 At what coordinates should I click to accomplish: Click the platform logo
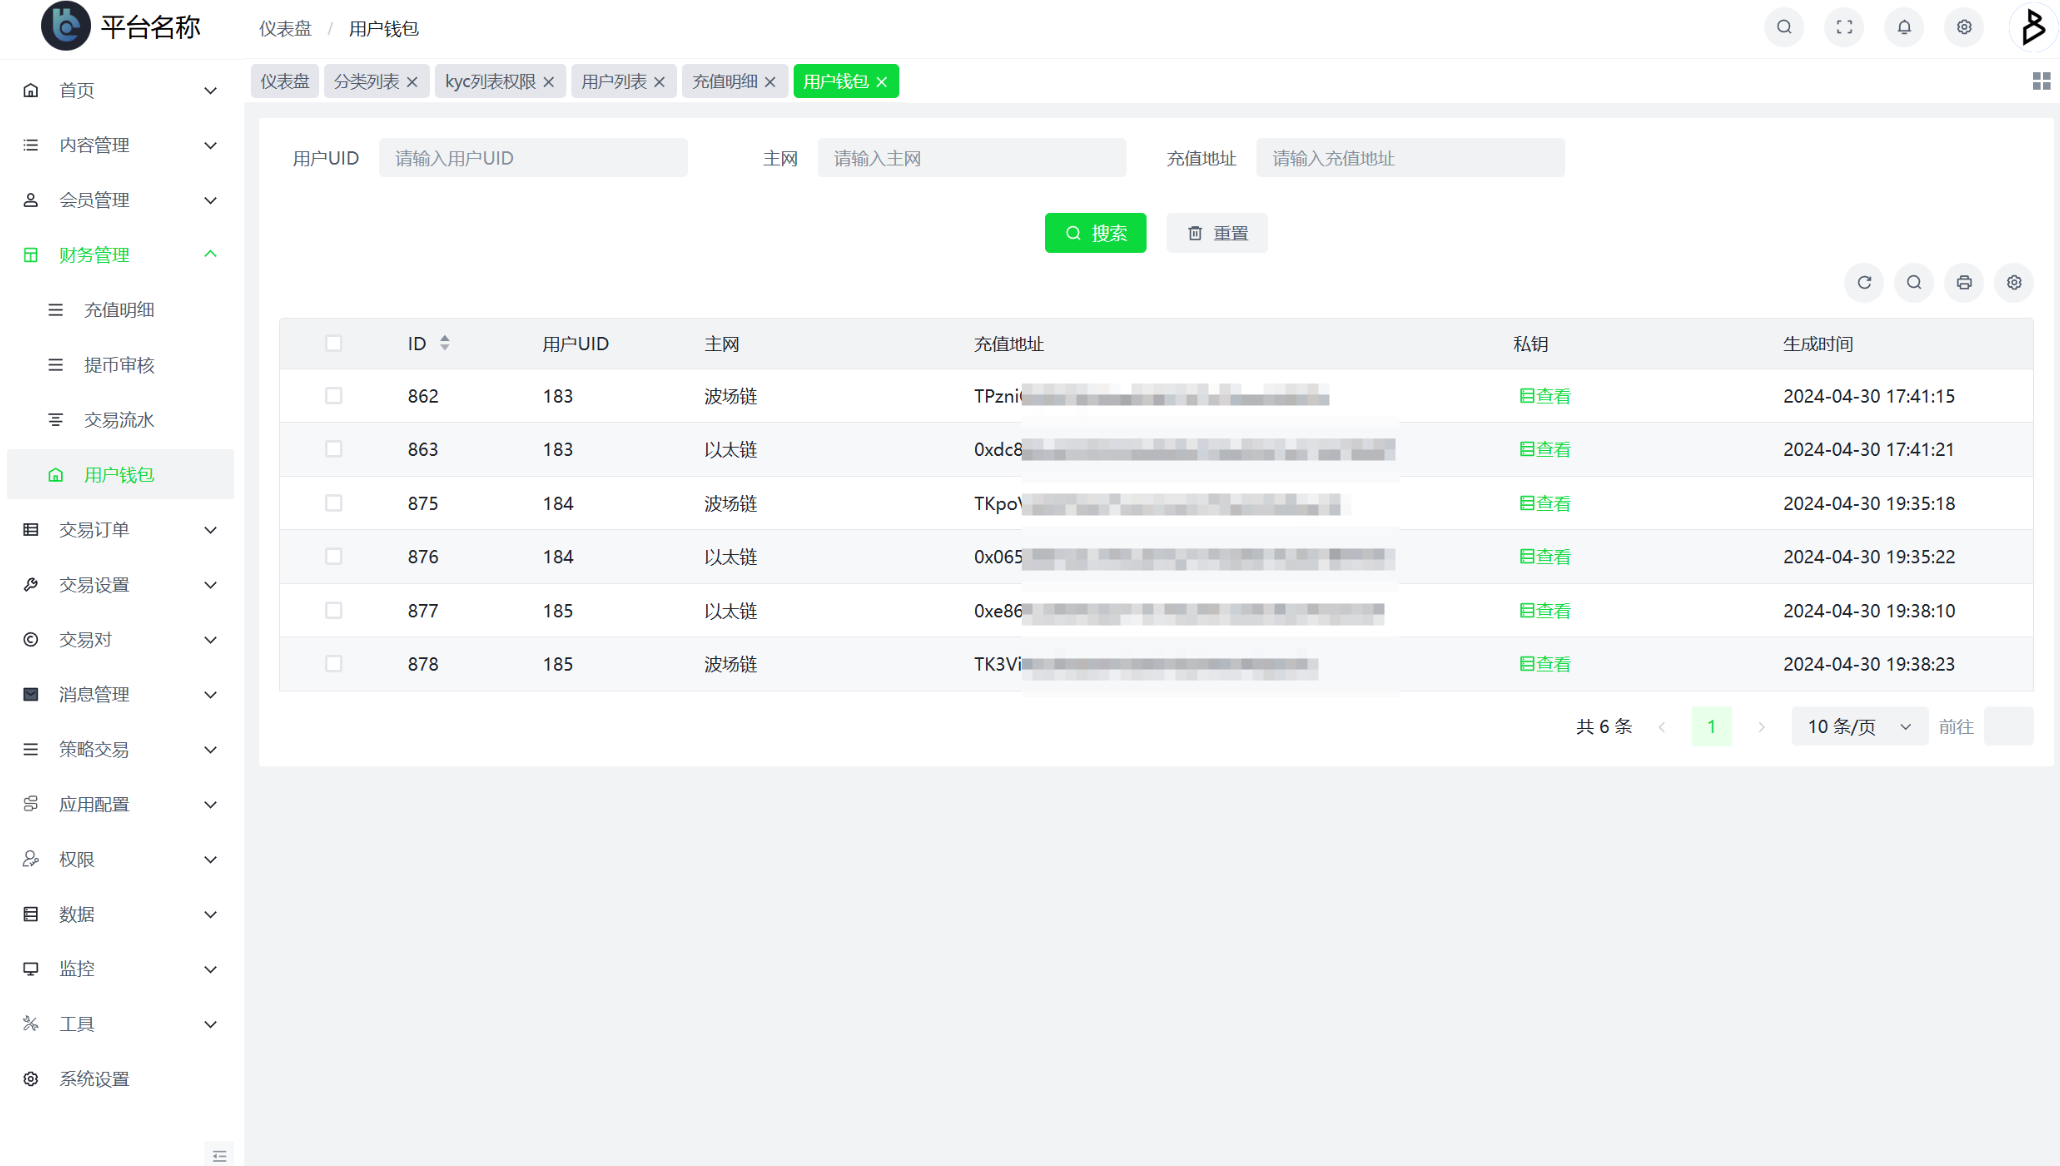(66, 27)
